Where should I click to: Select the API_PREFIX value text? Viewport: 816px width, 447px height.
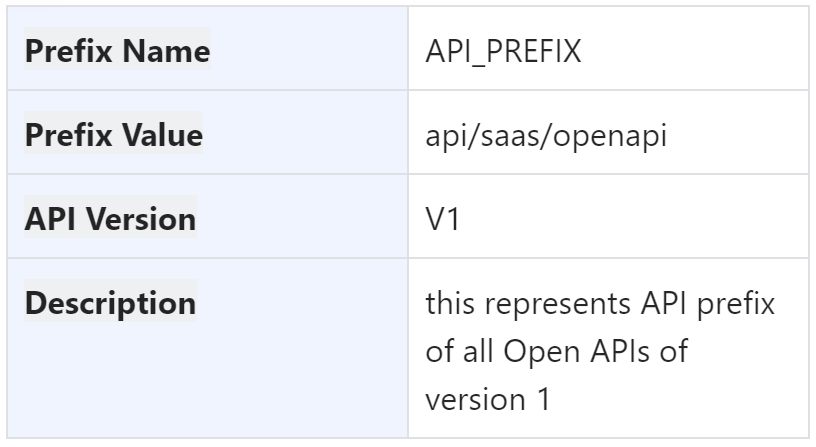click(x=503, y=52)
